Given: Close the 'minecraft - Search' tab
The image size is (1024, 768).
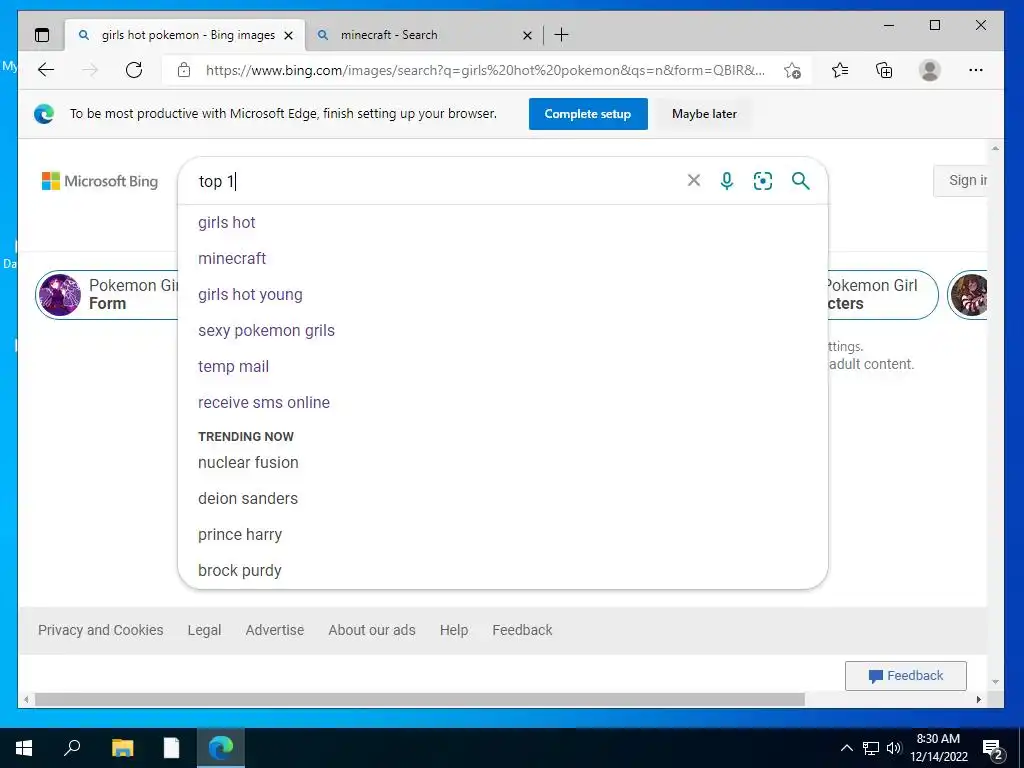Looking at the screenshot, I should pos(527,35).
